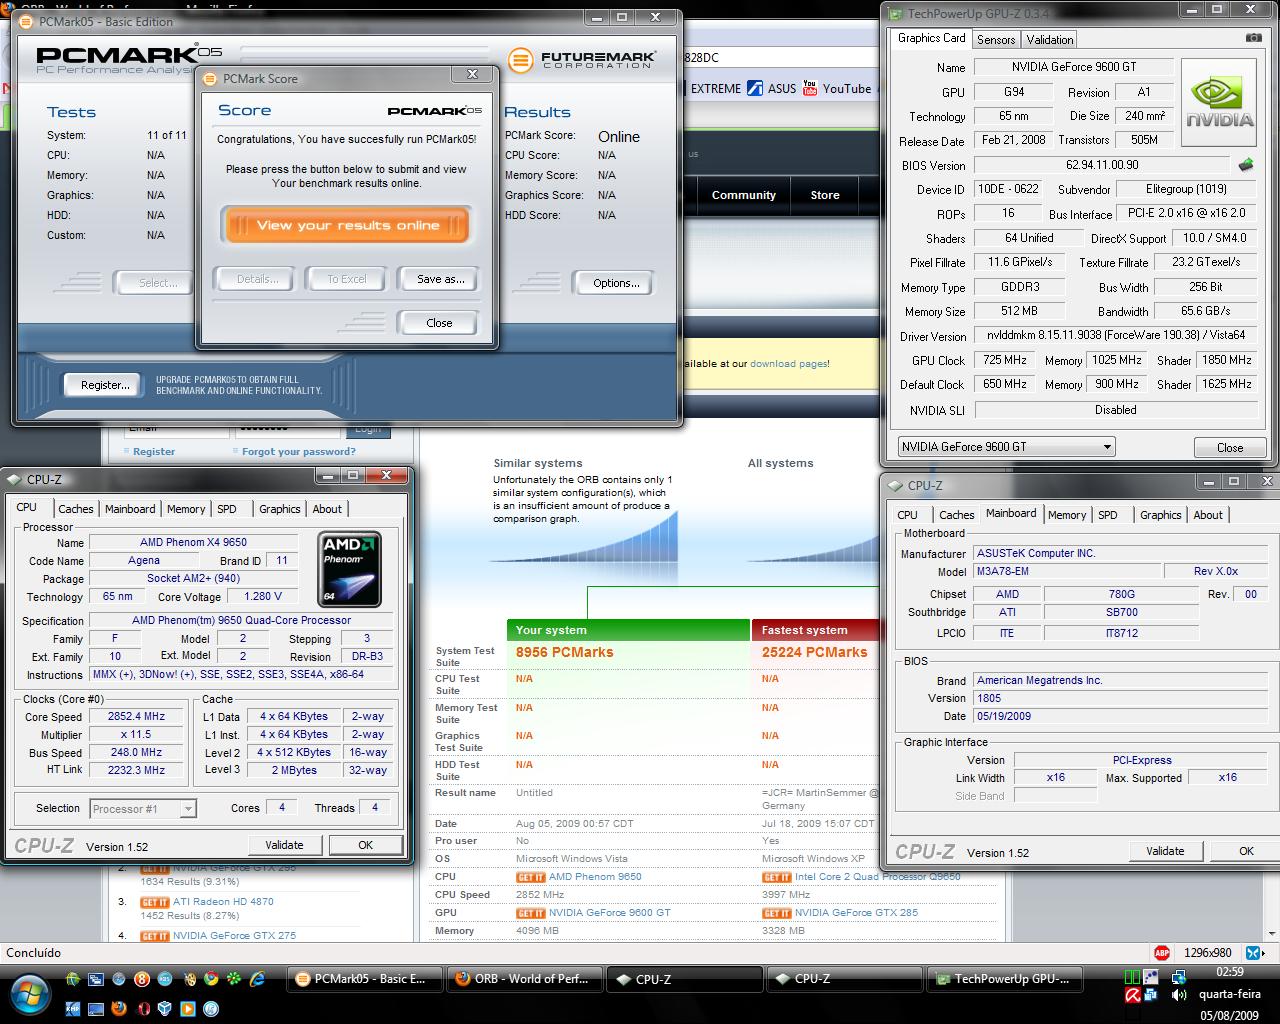Launch VirtualBox cube icon in Quick Launch
Screen dimensions: 1280x1024
pos(165,1008)
